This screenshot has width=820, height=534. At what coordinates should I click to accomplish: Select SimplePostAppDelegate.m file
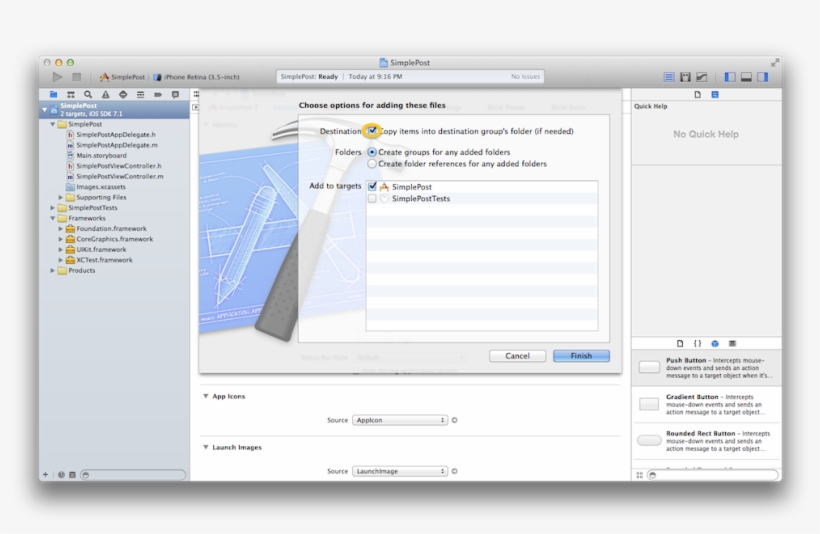pos(117,145)
